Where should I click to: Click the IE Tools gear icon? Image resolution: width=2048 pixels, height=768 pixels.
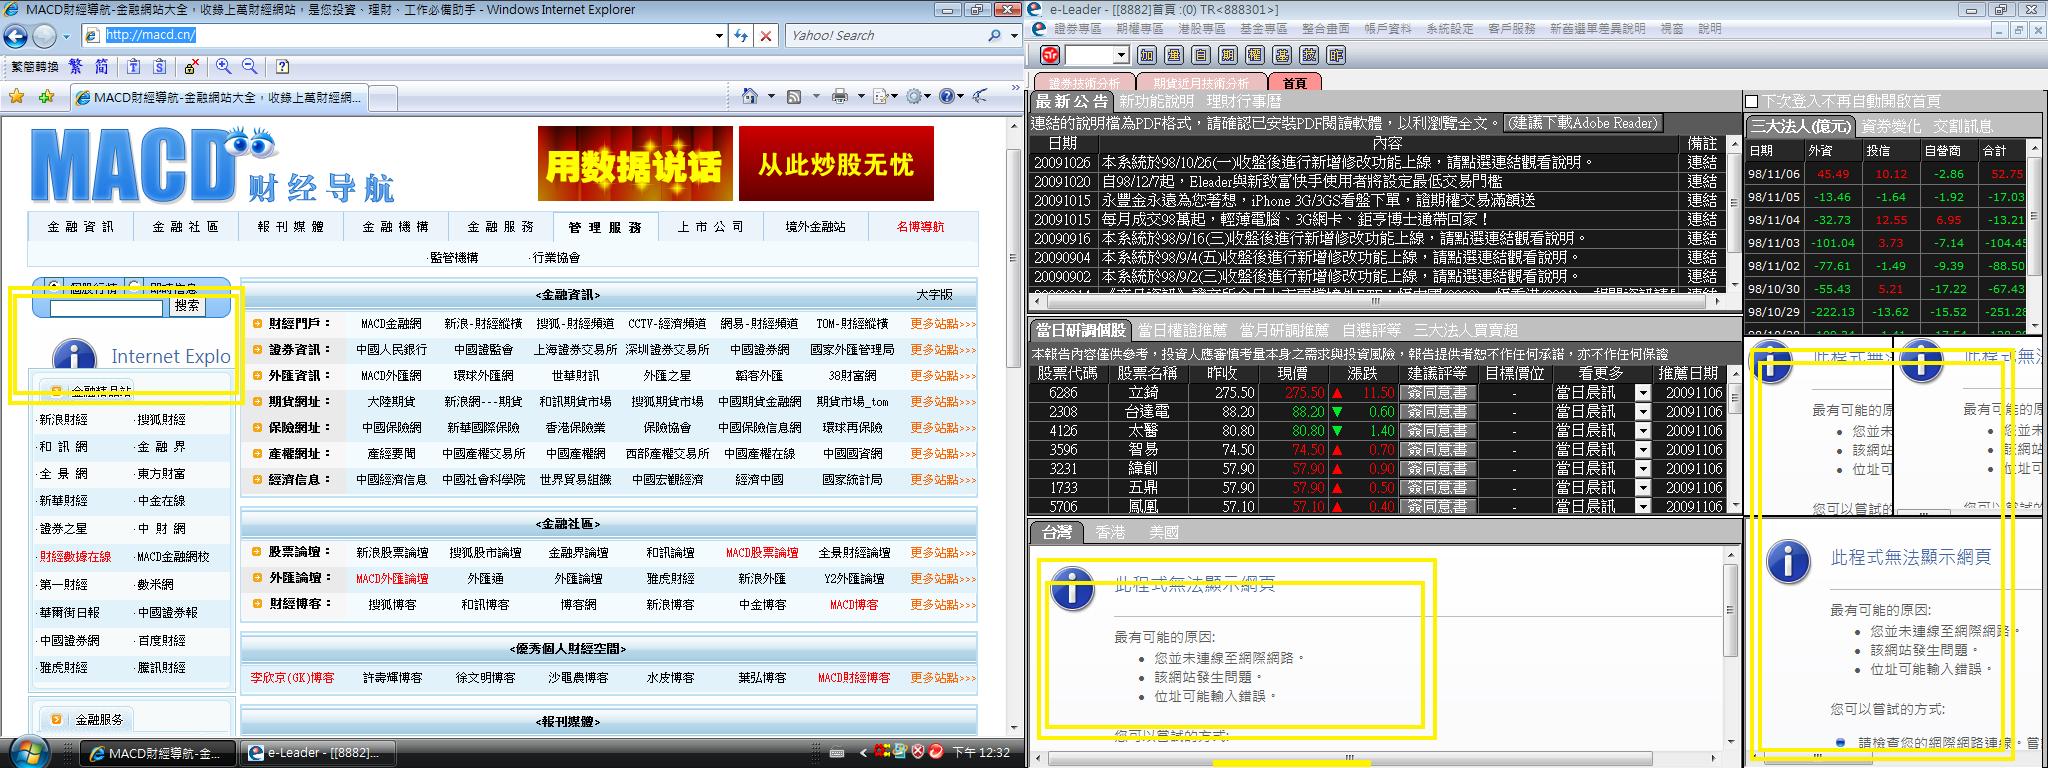pos(914,97)
